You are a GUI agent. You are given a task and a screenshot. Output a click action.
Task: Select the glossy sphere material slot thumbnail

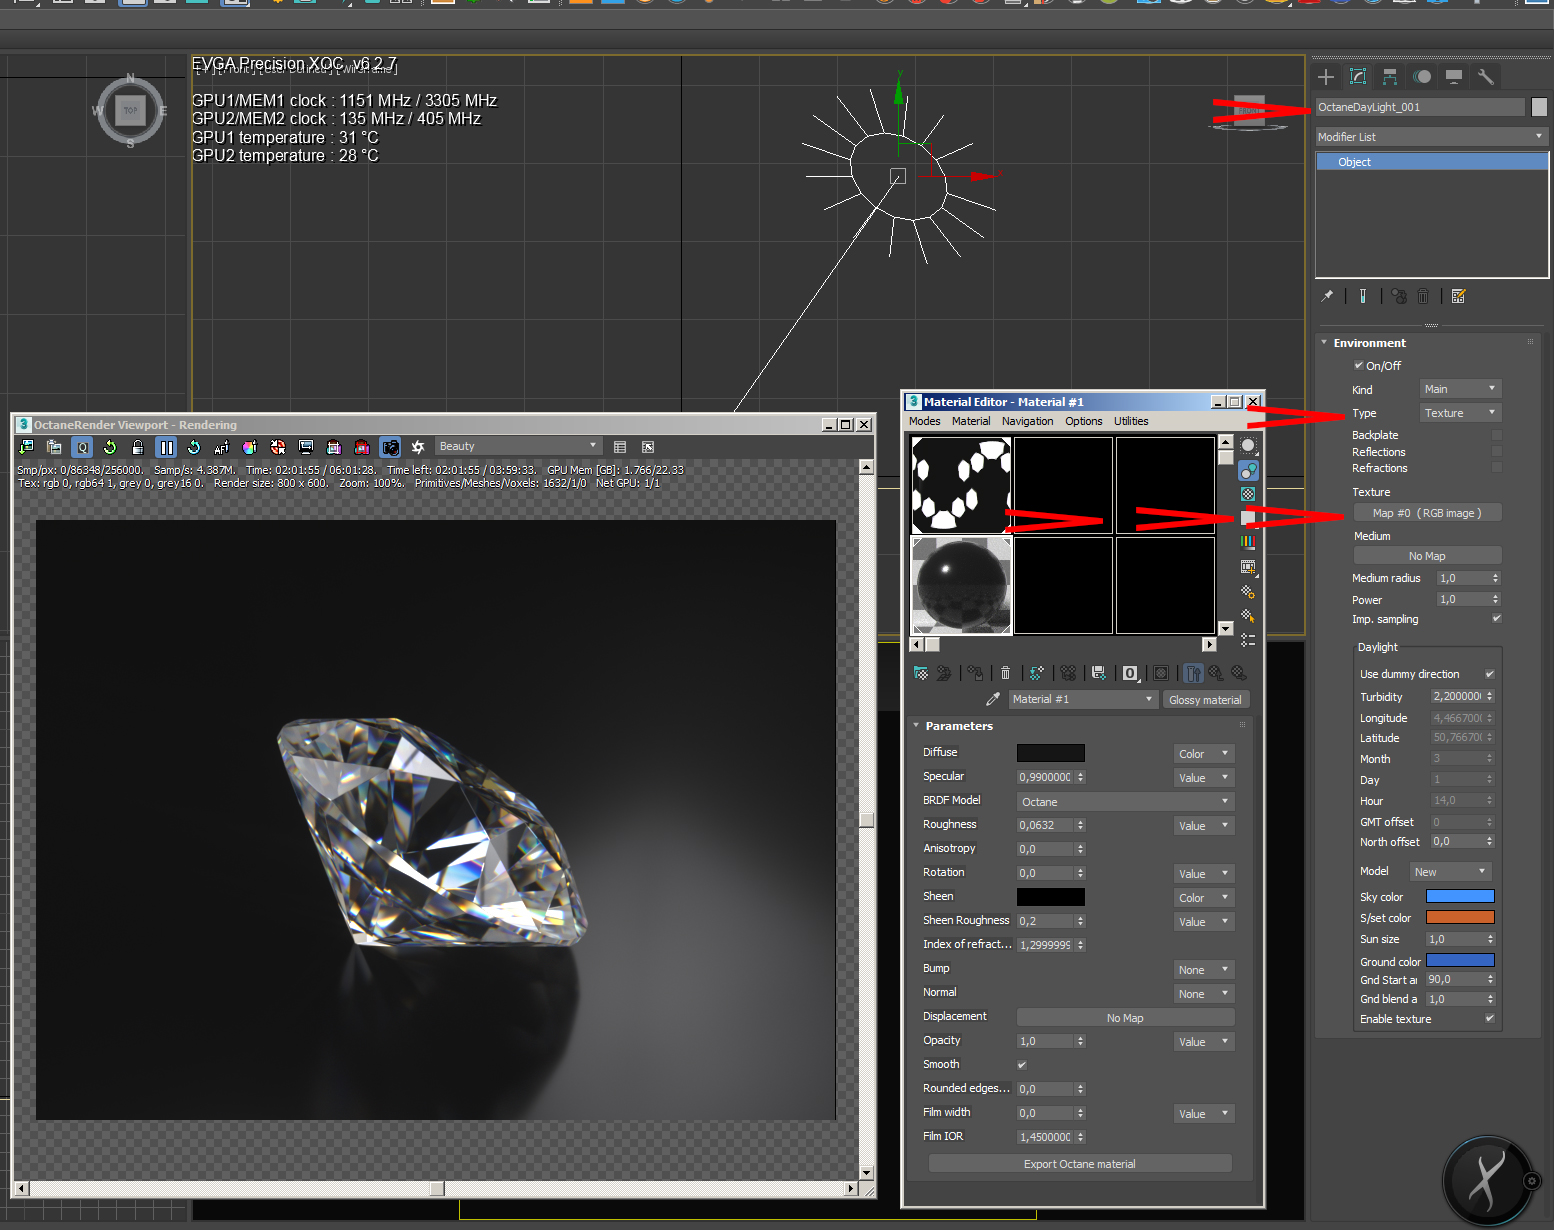tap(962, 585)
